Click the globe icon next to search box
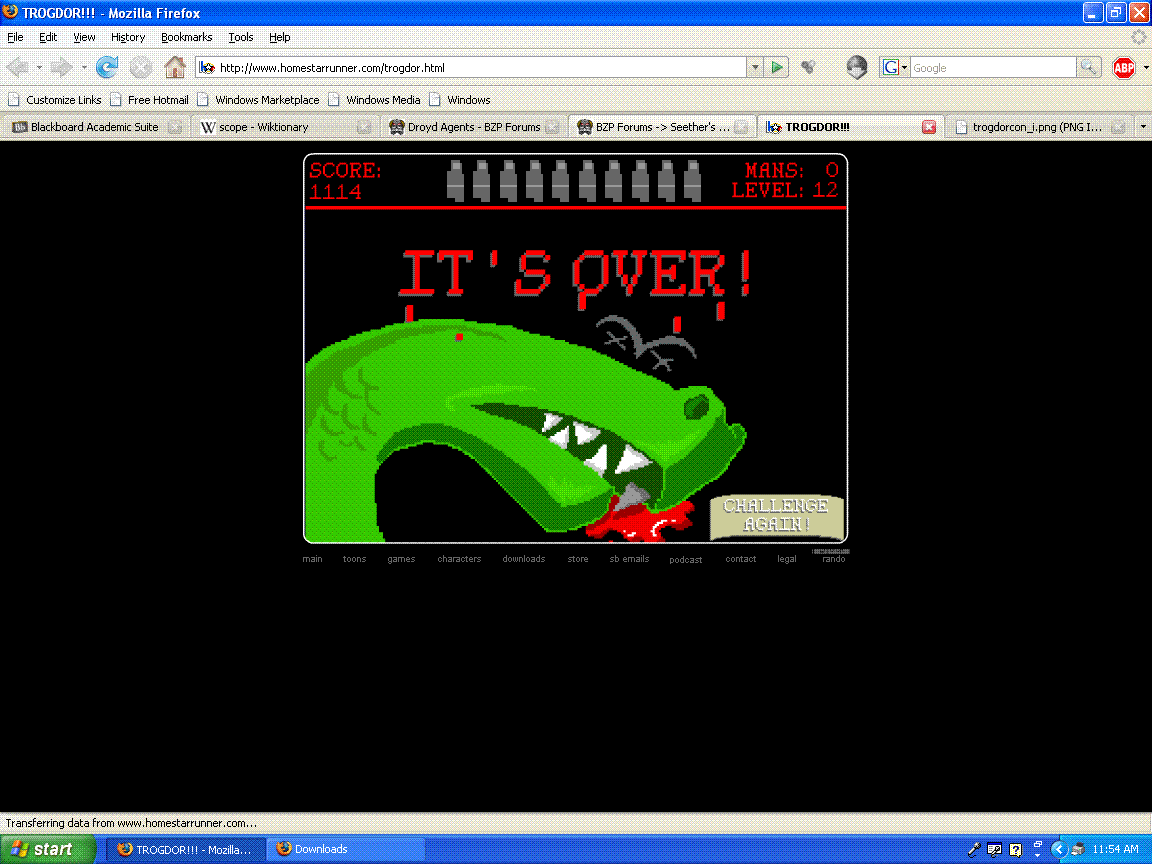Image resolution: width=1152 pixels, height=864 pixels. (857, 68)
